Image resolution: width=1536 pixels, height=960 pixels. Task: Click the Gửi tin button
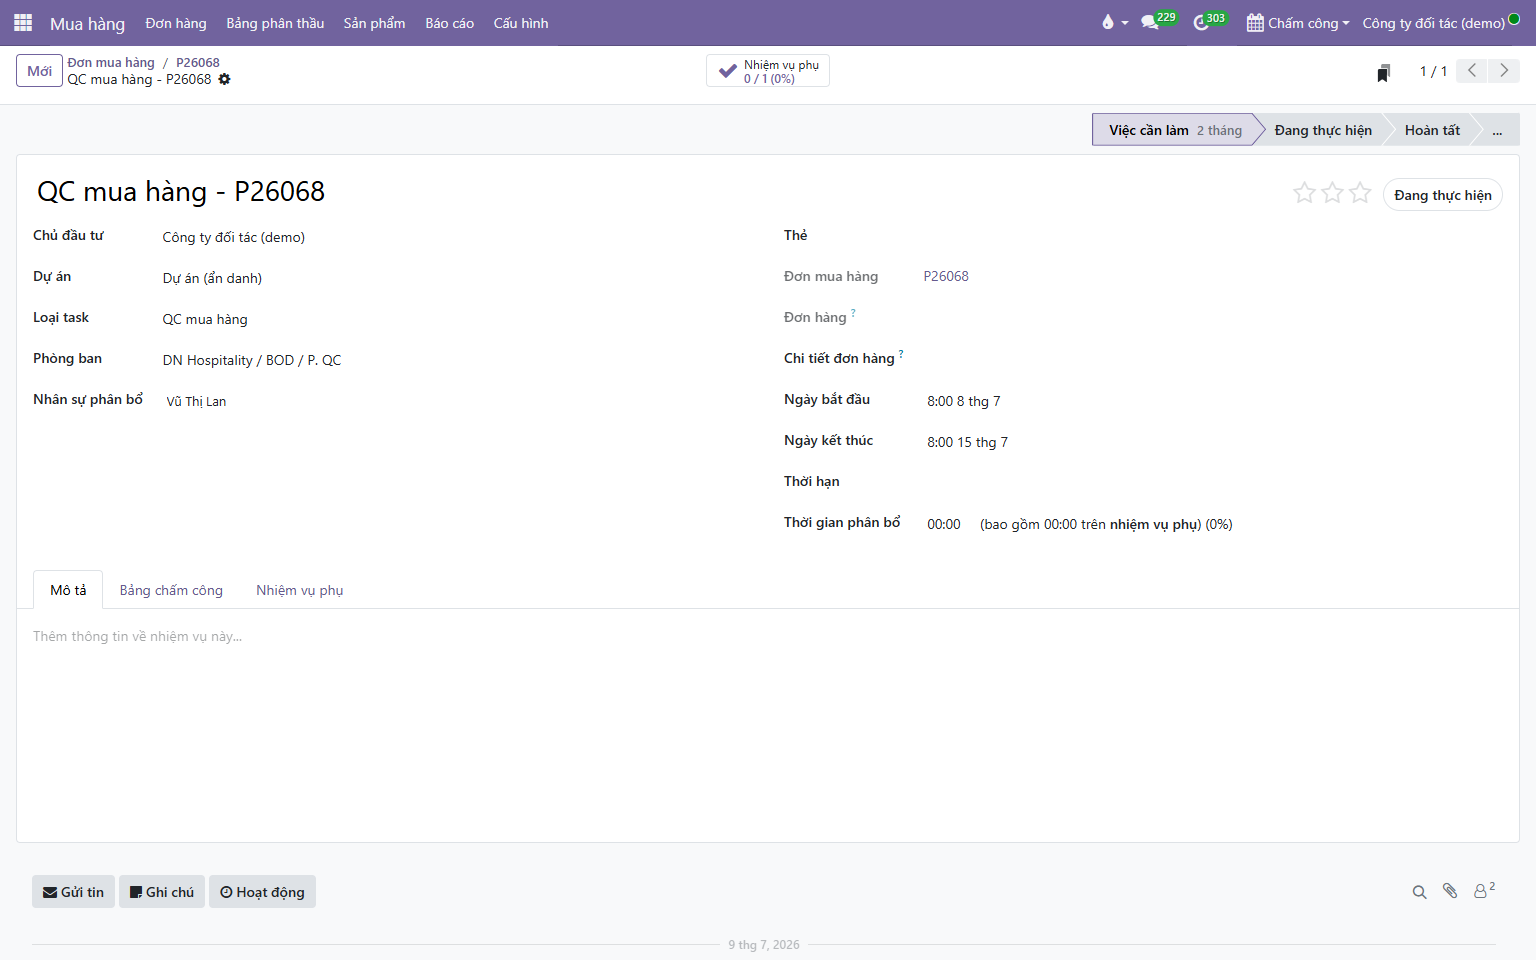point(73,892)
